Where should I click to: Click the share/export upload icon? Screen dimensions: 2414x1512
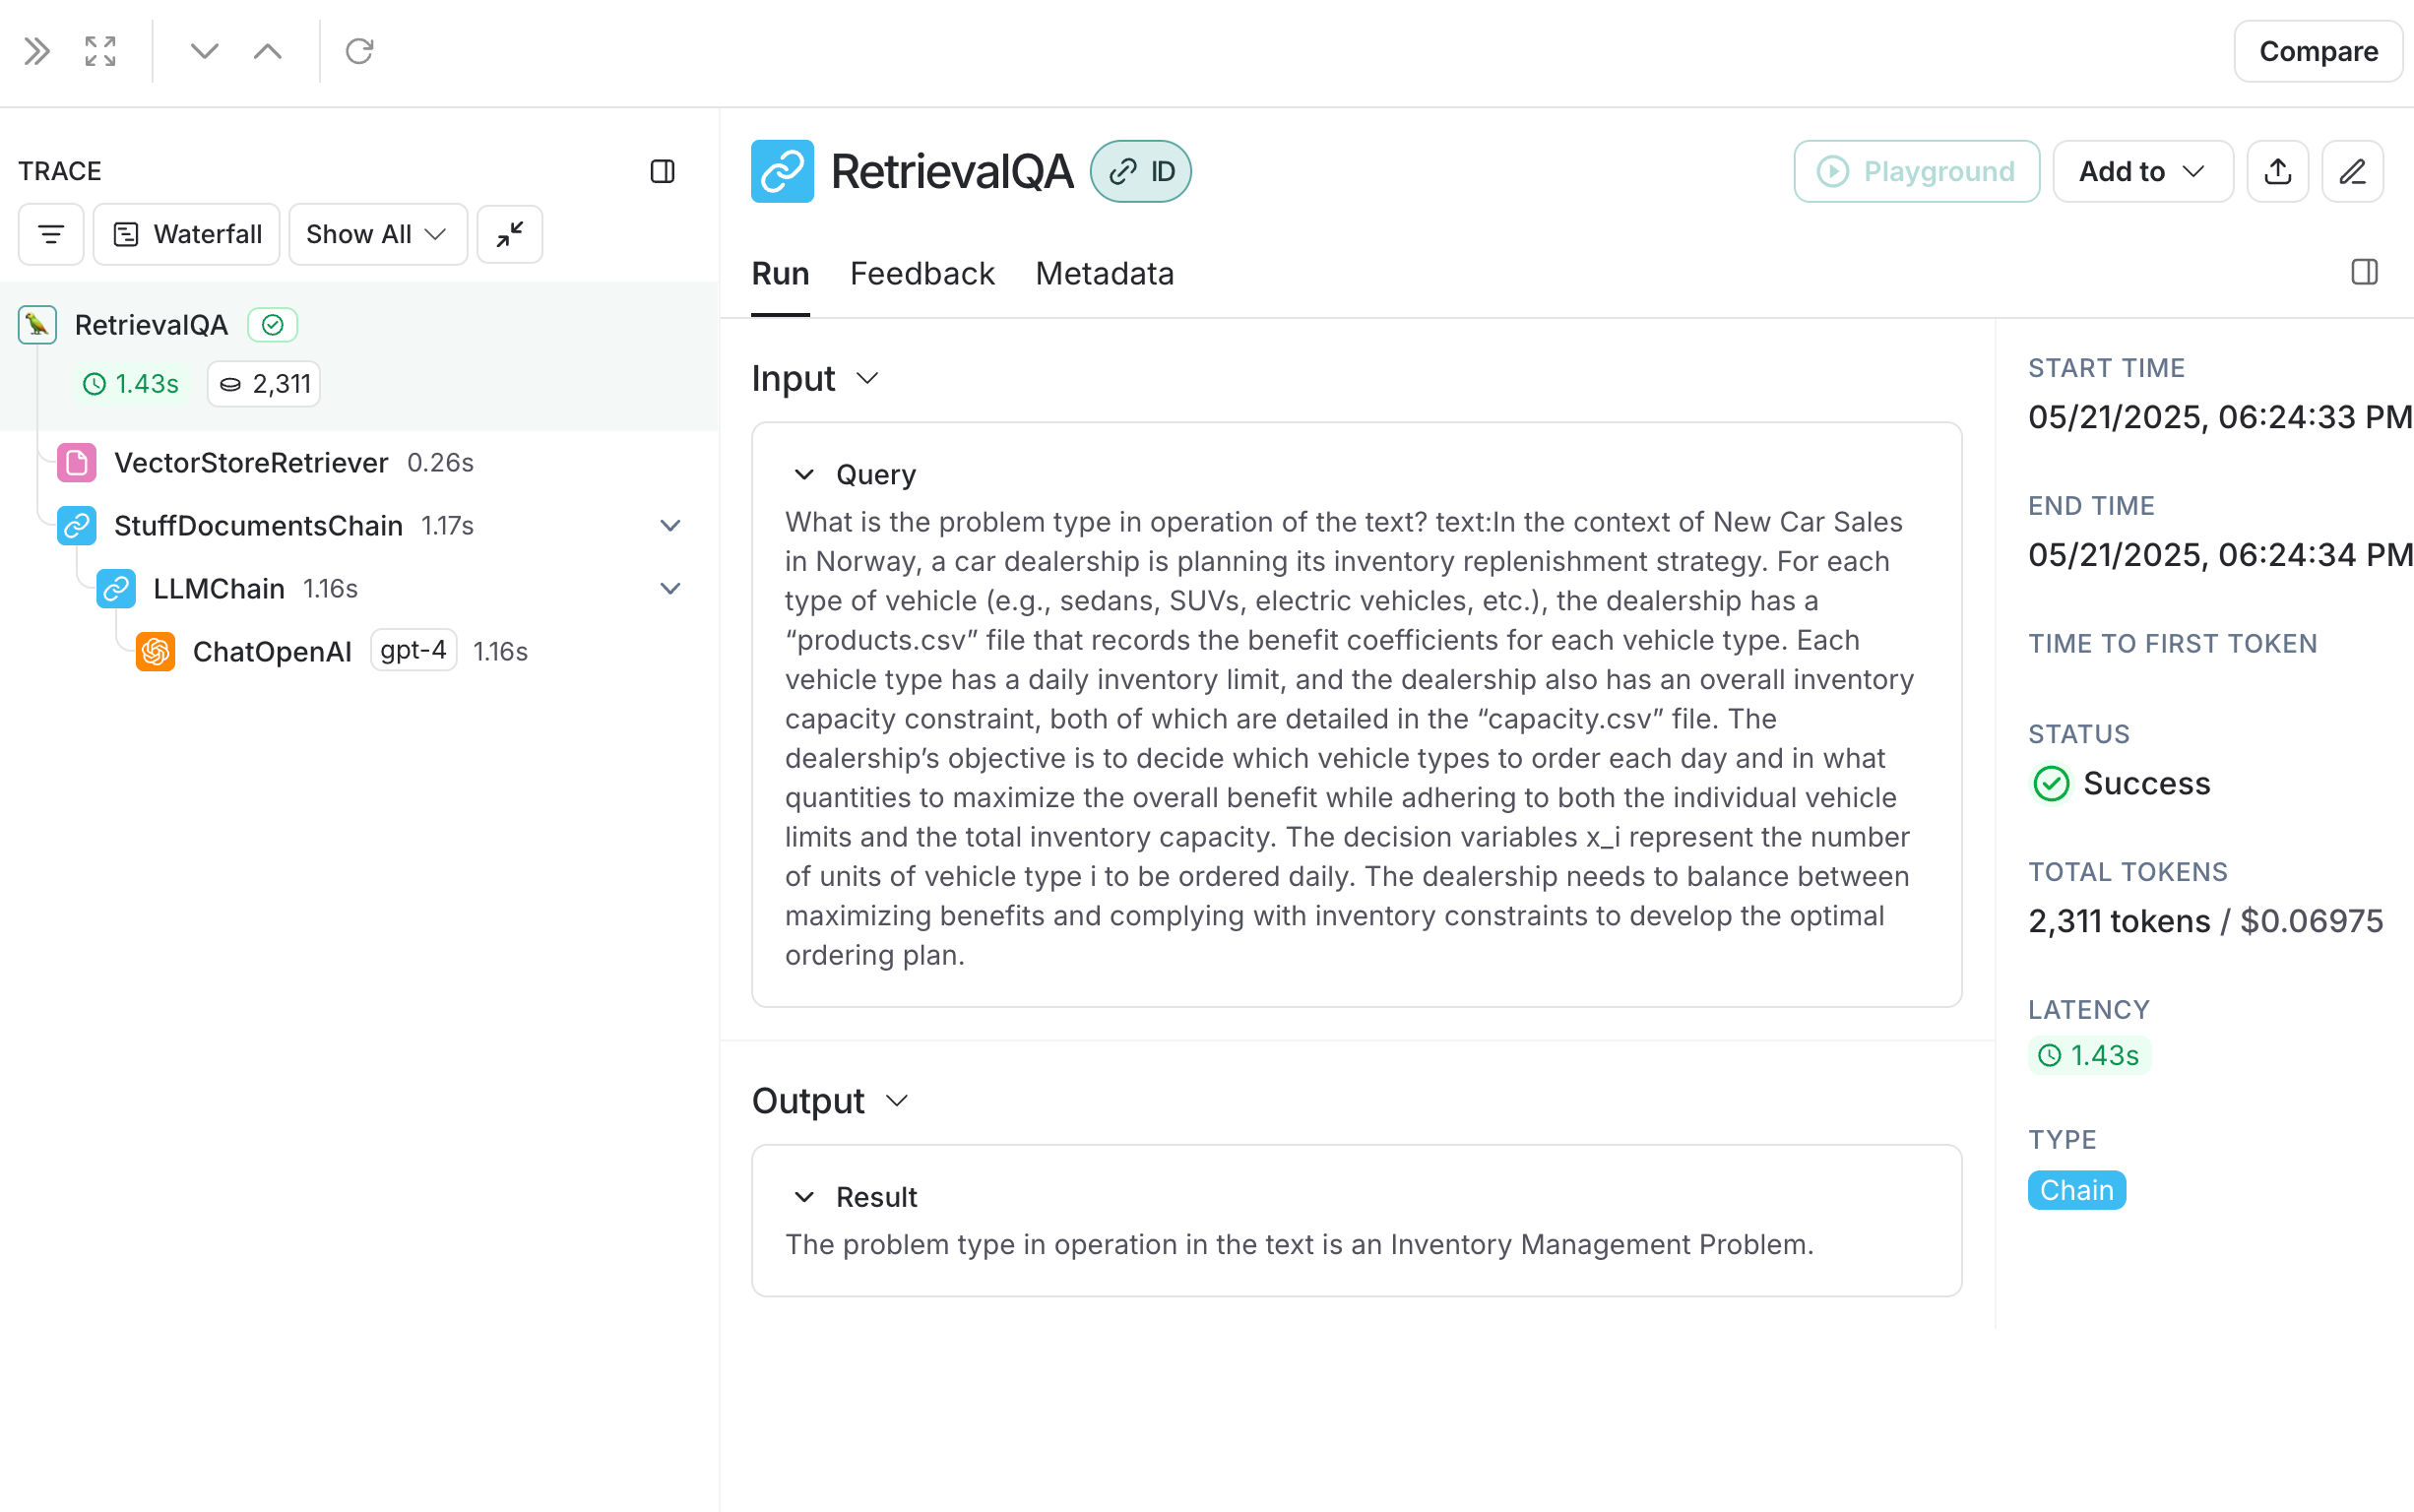click(2277, 171)
